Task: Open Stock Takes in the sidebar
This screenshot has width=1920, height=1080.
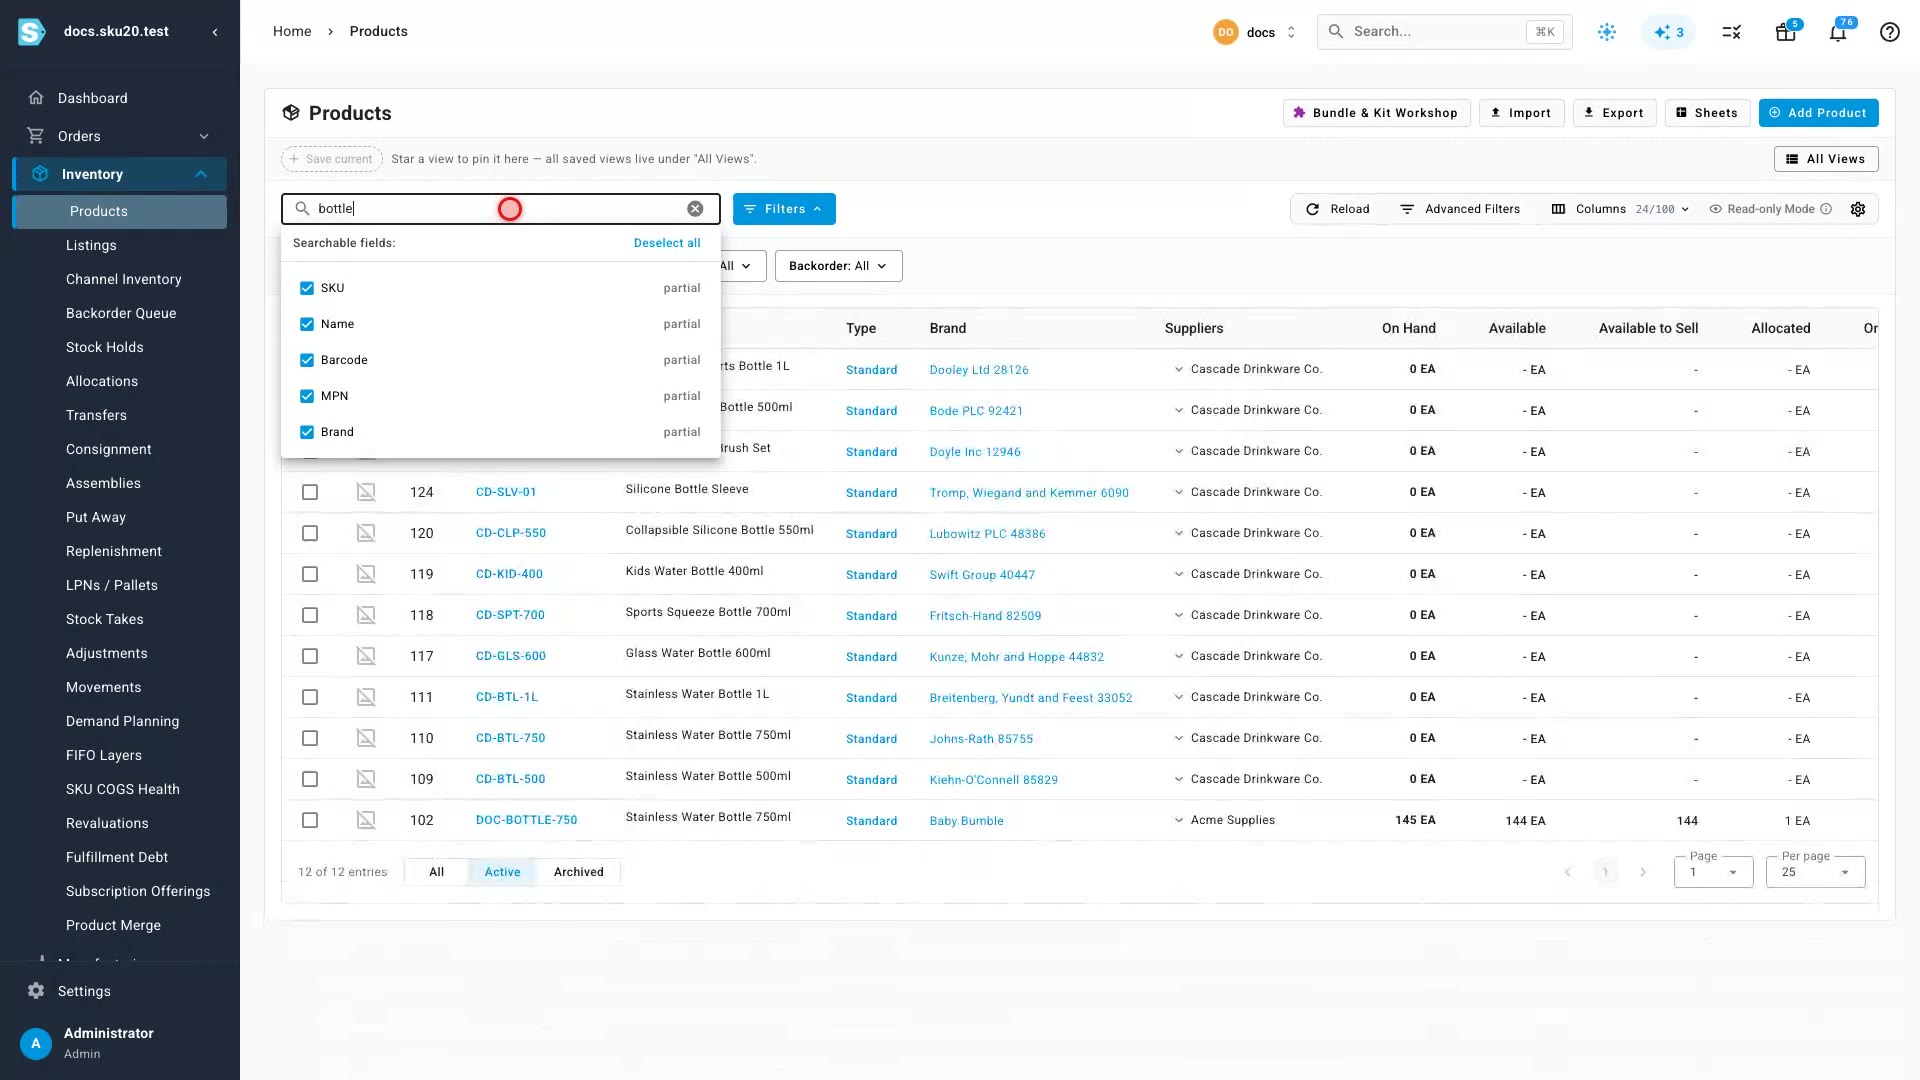Action: (x=105, y=619)
